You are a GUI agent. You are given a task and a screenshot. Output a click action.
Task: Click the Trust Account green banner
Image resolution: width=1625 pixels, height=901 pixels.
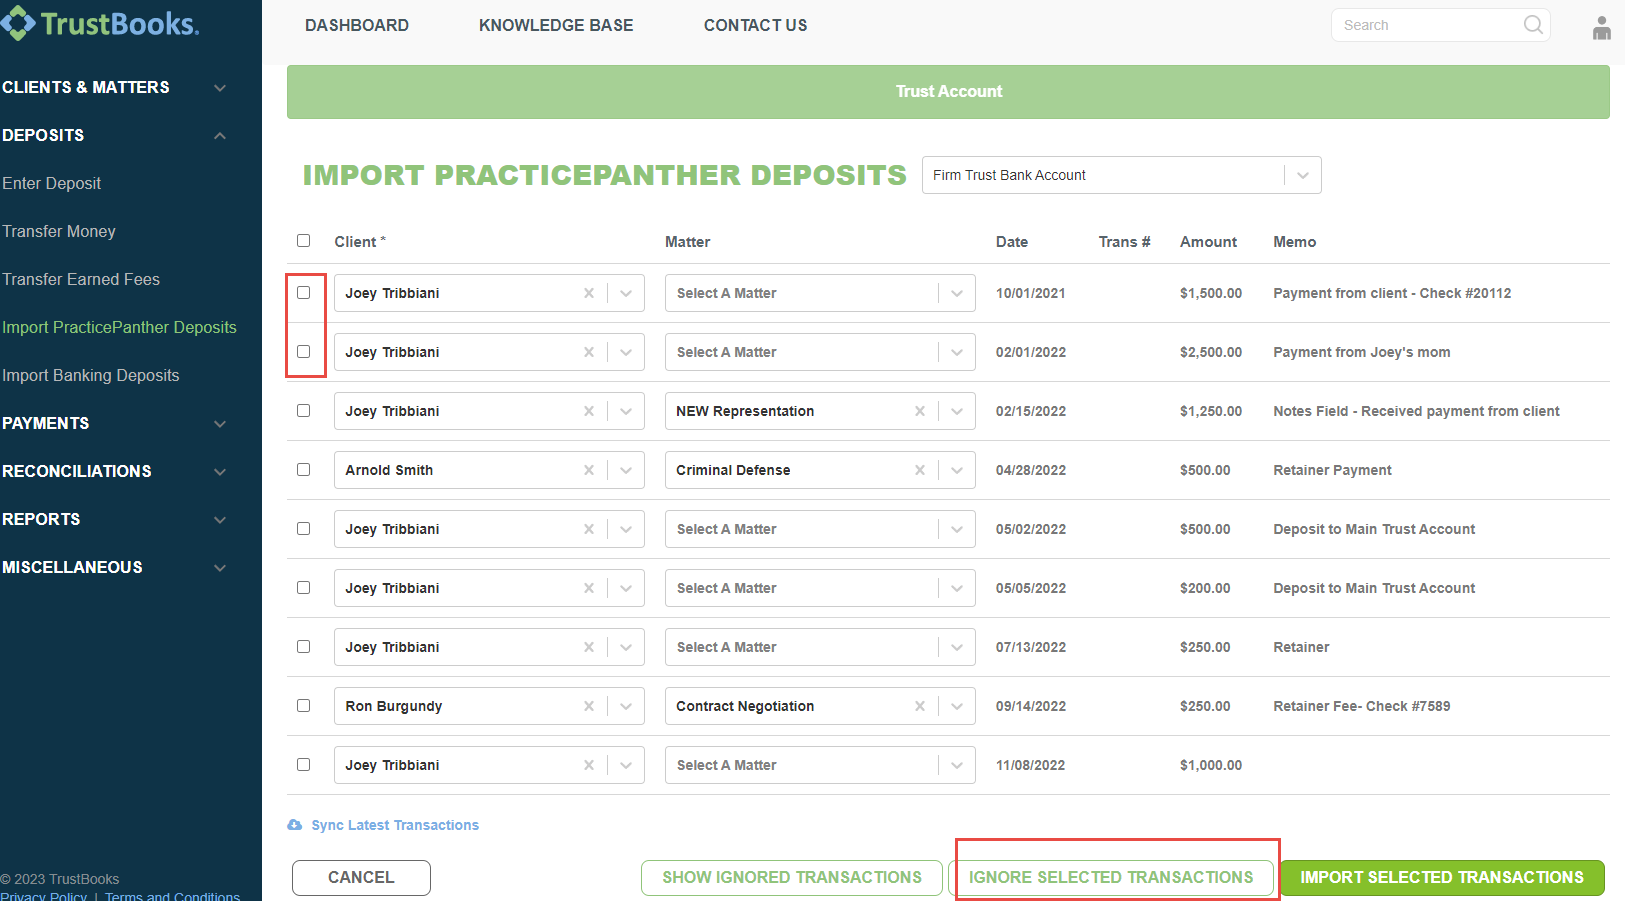[x=948, y=92]
